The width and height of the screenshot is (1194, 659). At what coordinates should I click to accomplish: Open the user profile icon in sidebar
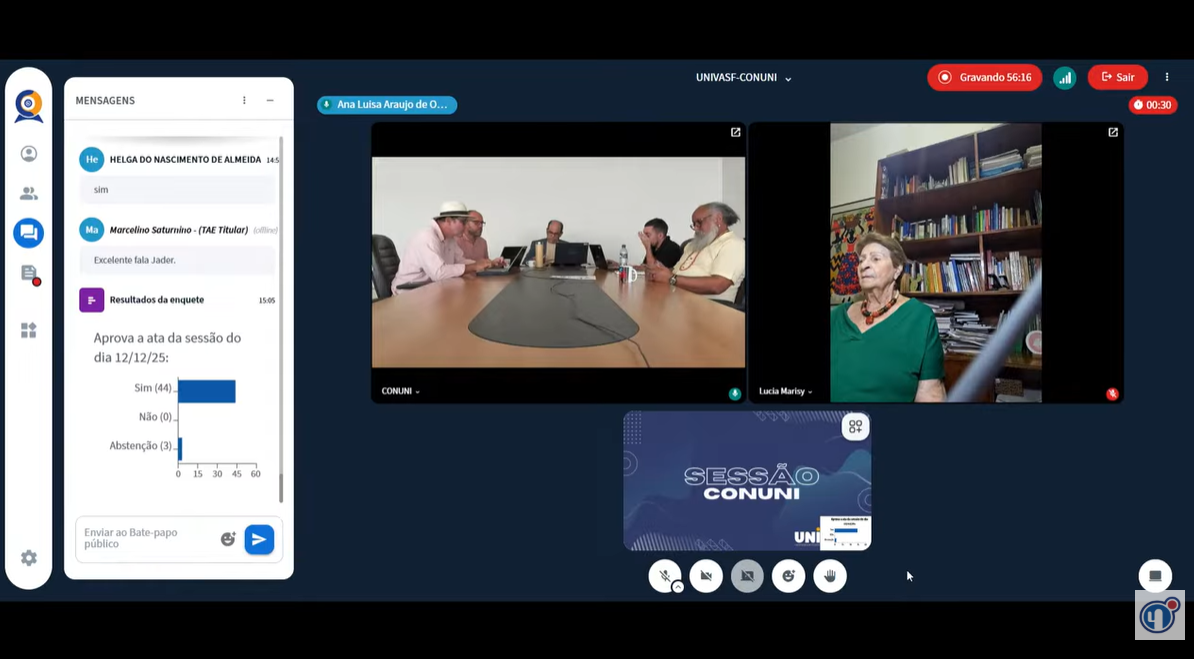(x=28, y=154)
